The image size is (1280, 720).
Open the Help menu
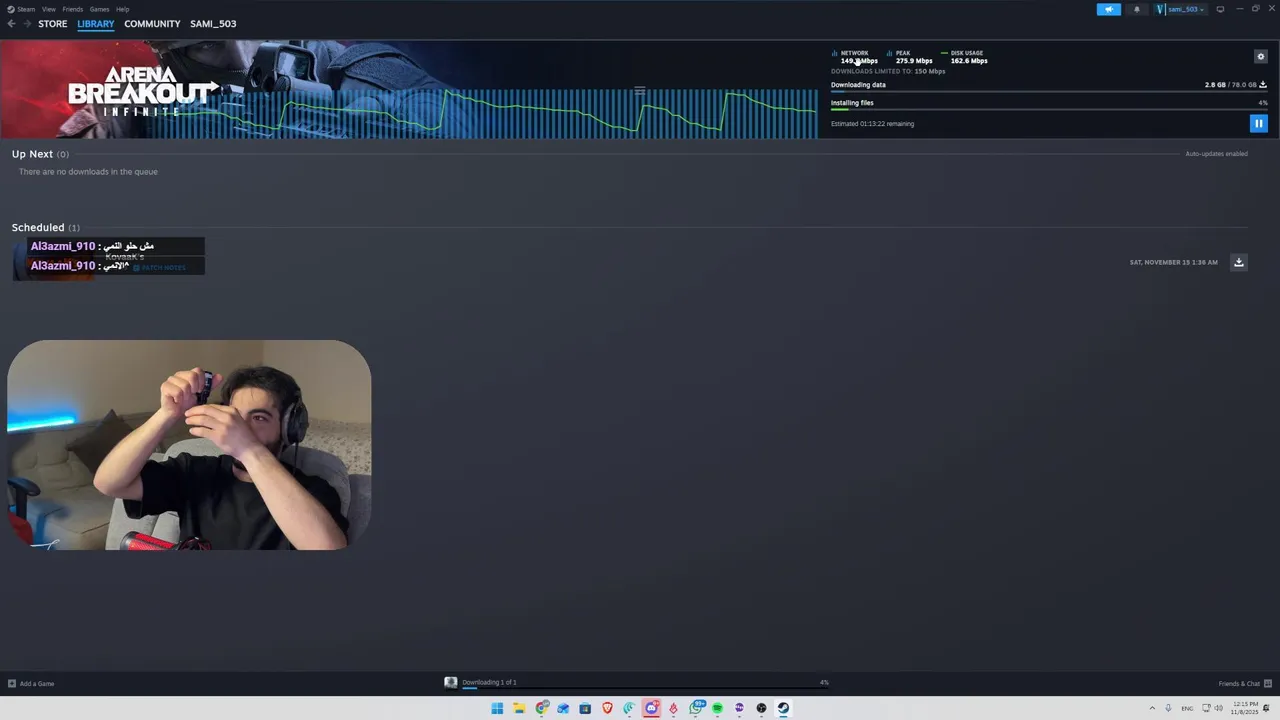pyautogui.click(x=122, y=9)
